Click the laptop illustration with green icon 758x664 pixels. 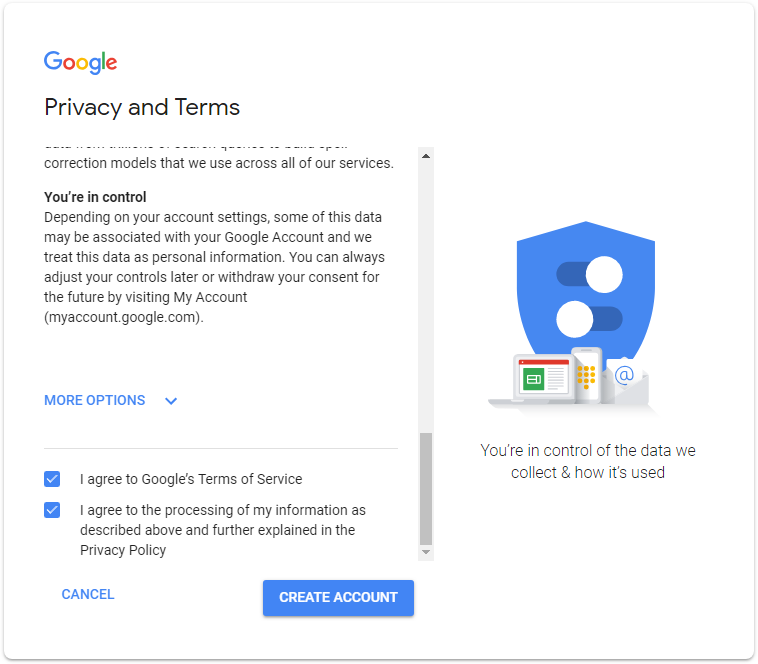click(537, 380)
